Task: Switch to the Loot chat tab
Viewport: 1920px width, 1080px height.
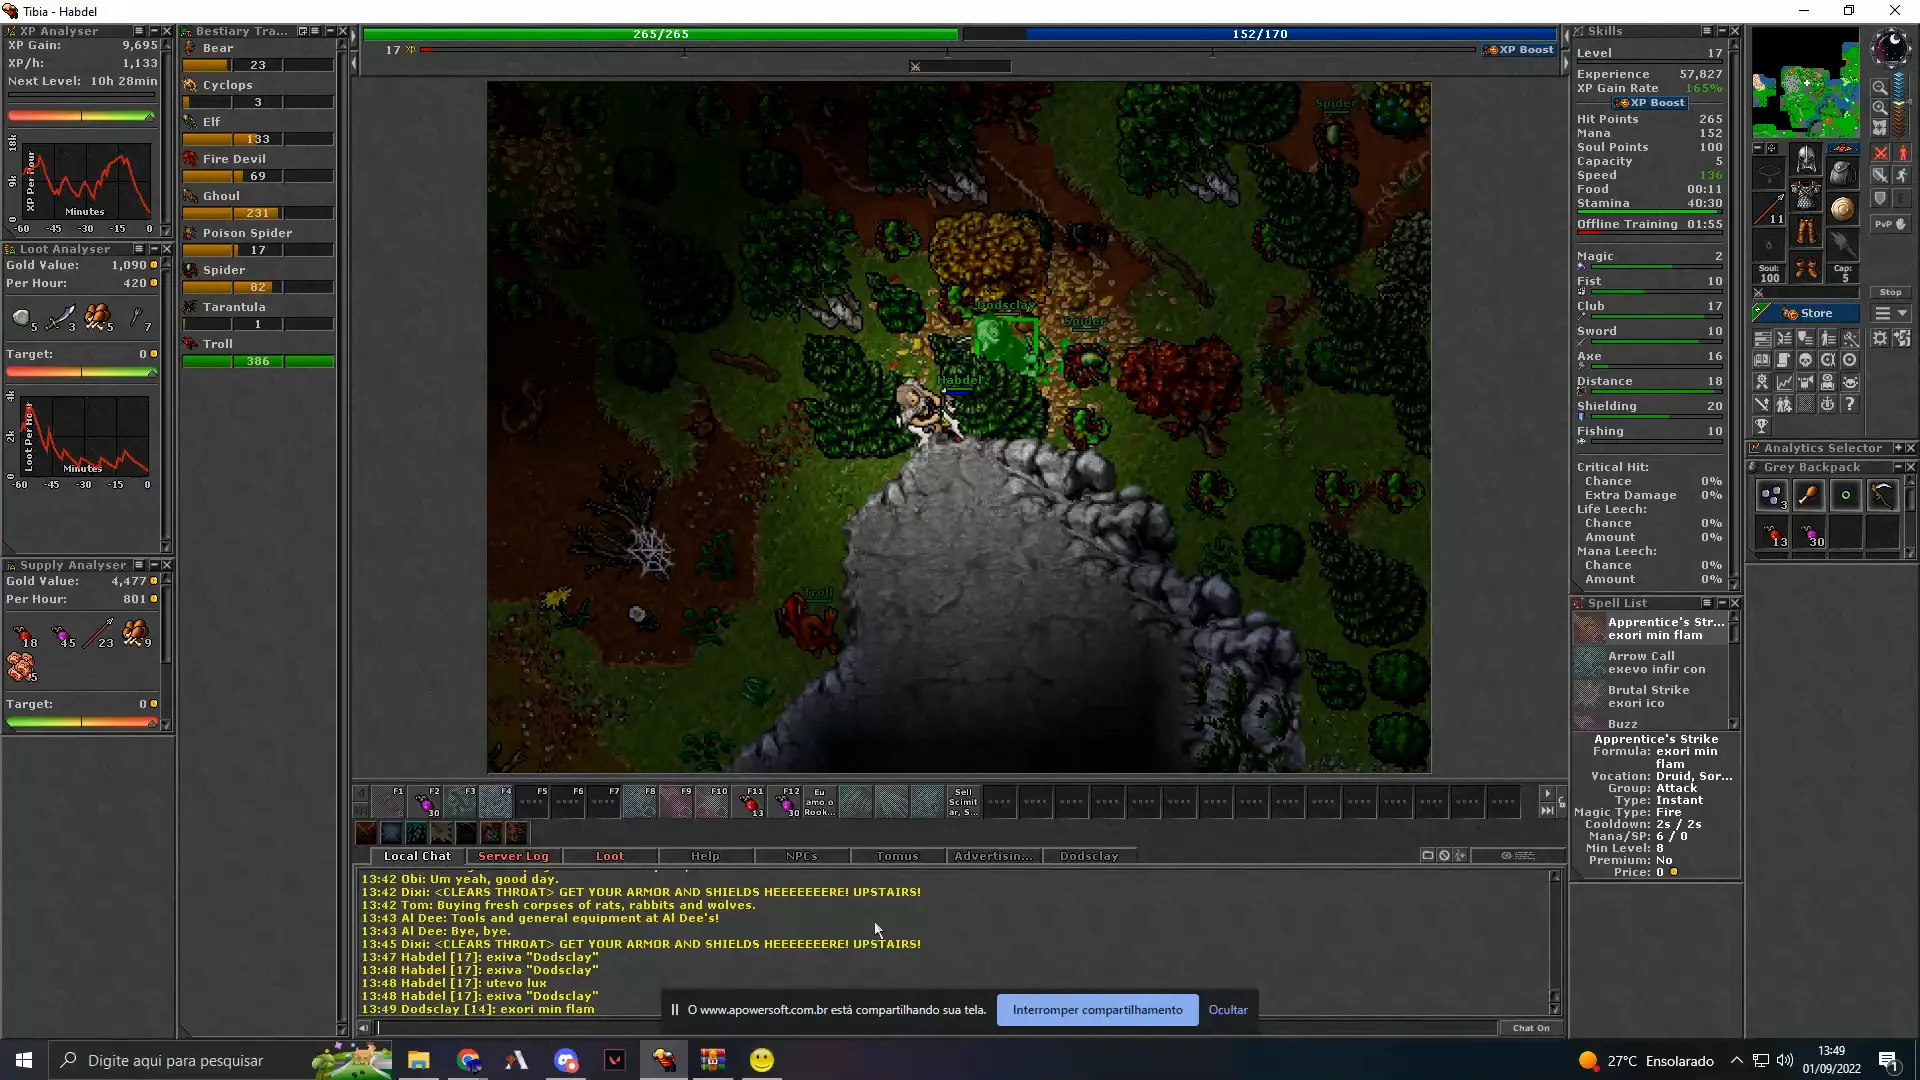Action: 609,856
